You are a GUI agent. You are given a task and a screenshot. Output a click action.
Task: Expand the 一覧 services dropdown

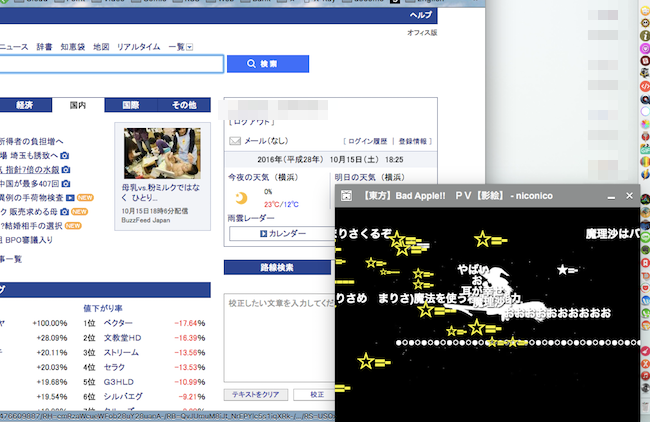pyautogui.click(x=189, y=47)
